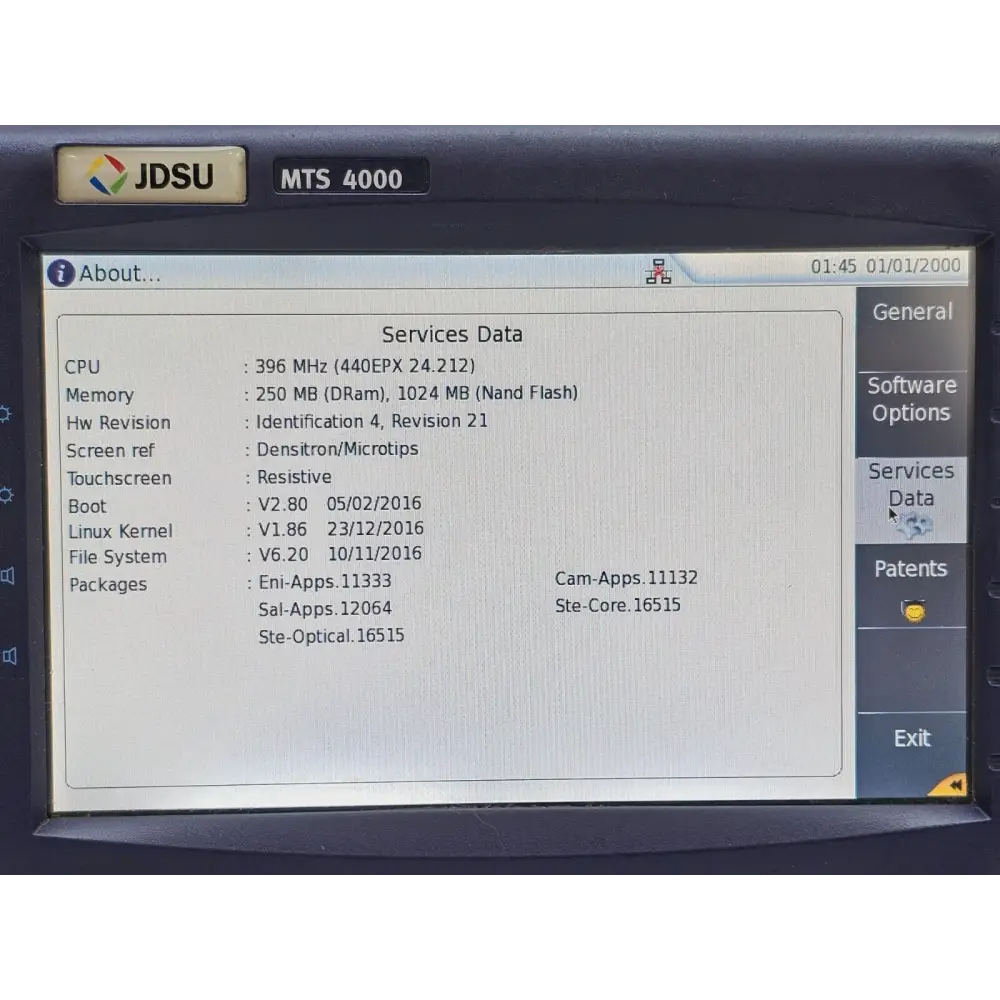Click the date and time display

(x=885, y=266)
